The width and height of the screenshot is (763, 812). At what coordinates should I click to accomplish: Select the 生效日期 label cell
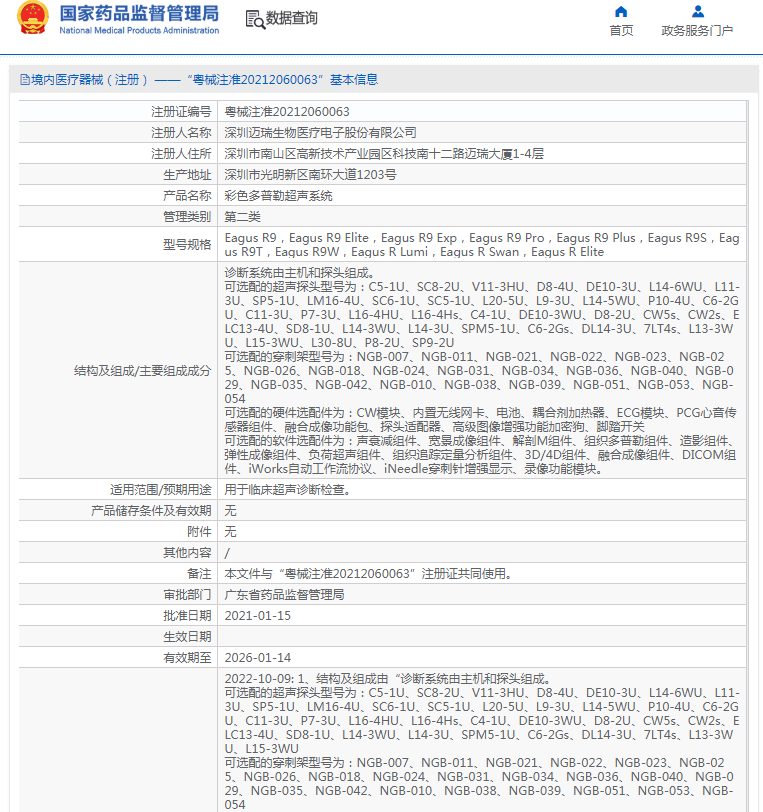coord(118,636)
